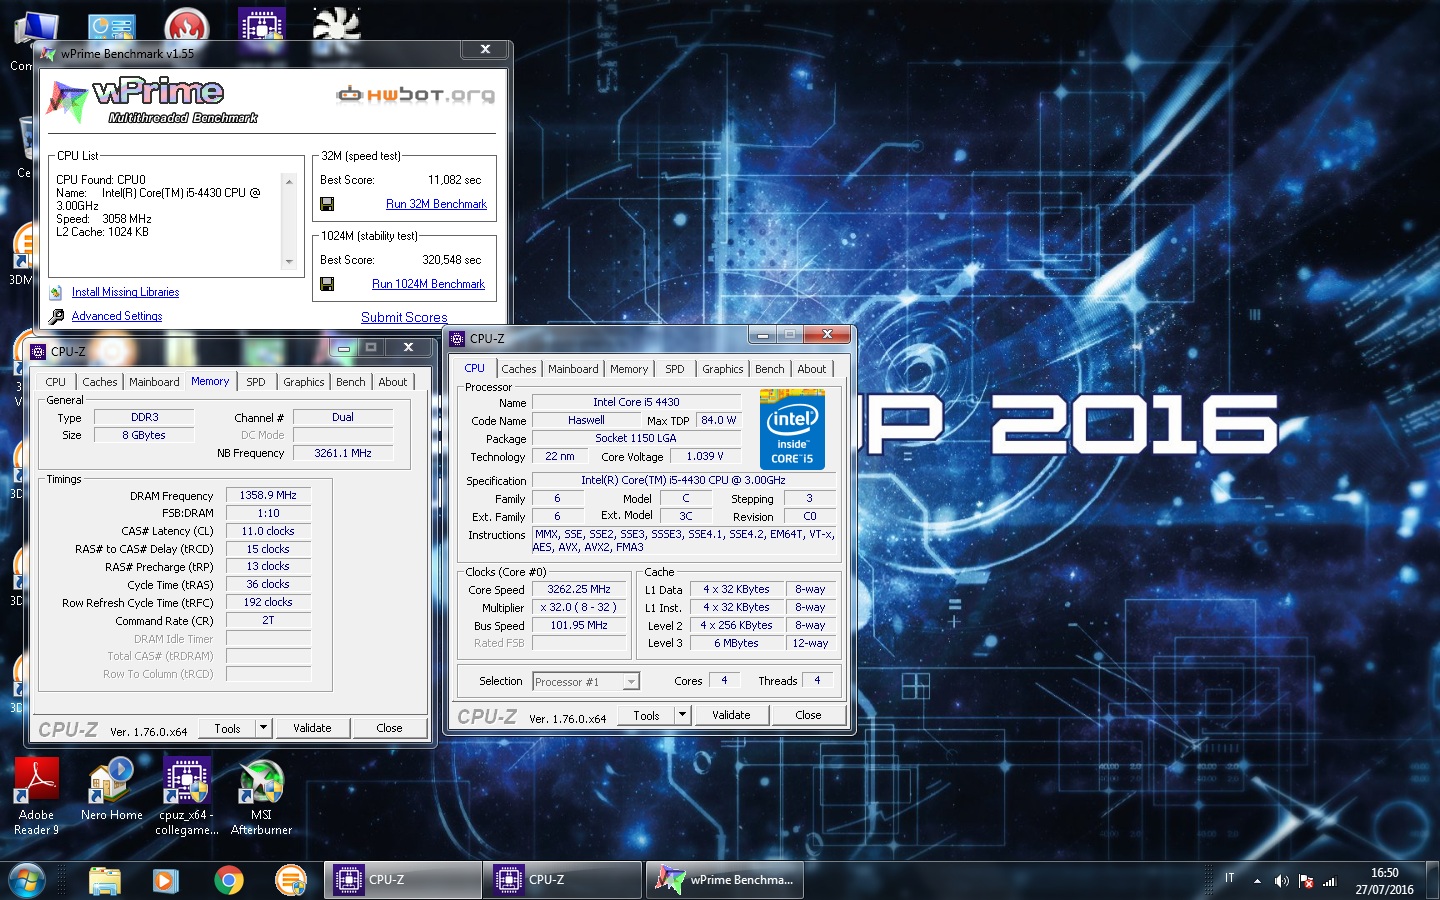Viewport: 1440px width, 900px height.
Task: Click the 32M benchmark save floppy icon
Action: click(x=327, y=204)
